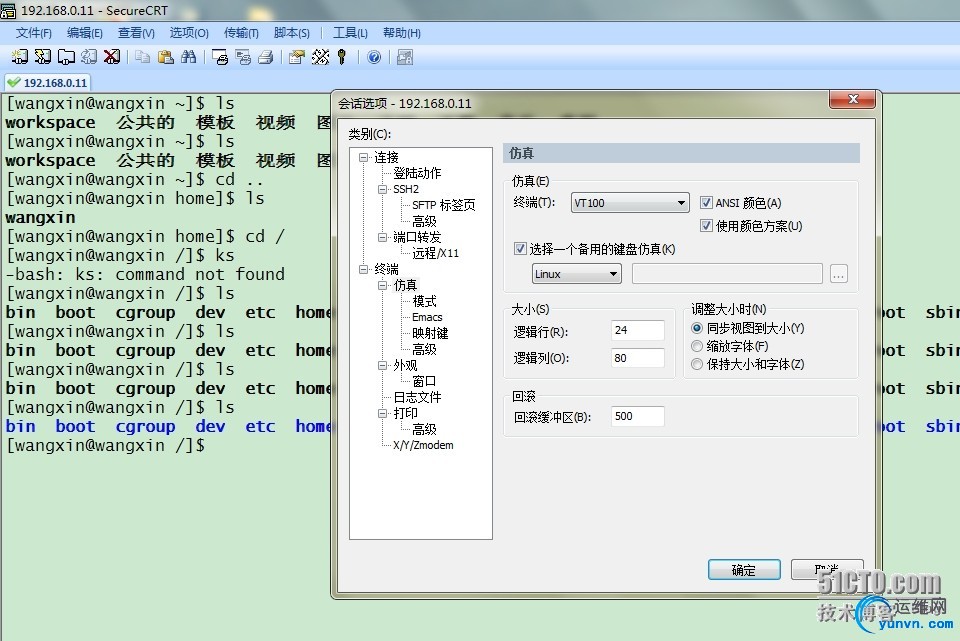960x641 pixels.
Task: Collapse the 外观 tree node
Action: pos(383,365)
